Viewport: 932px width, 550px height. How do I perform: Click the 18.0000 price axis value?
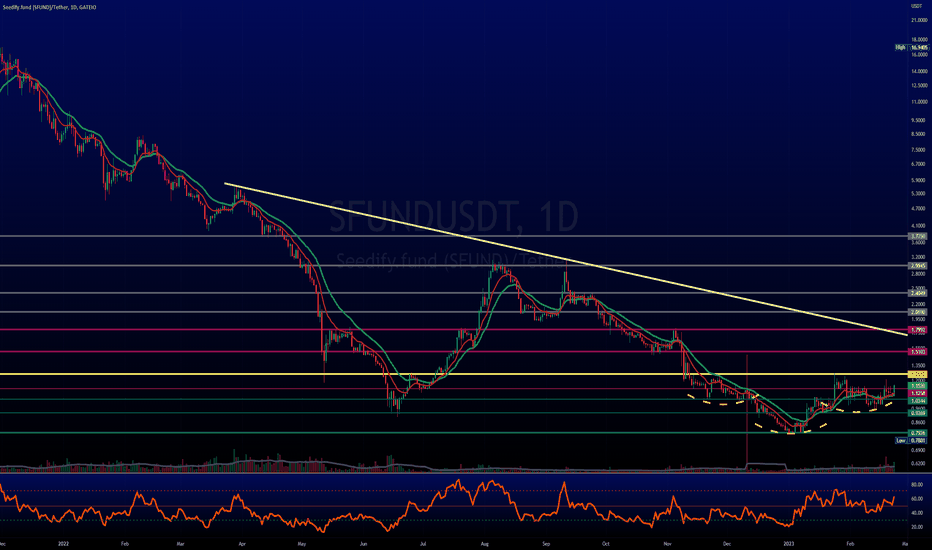[918, 40]
